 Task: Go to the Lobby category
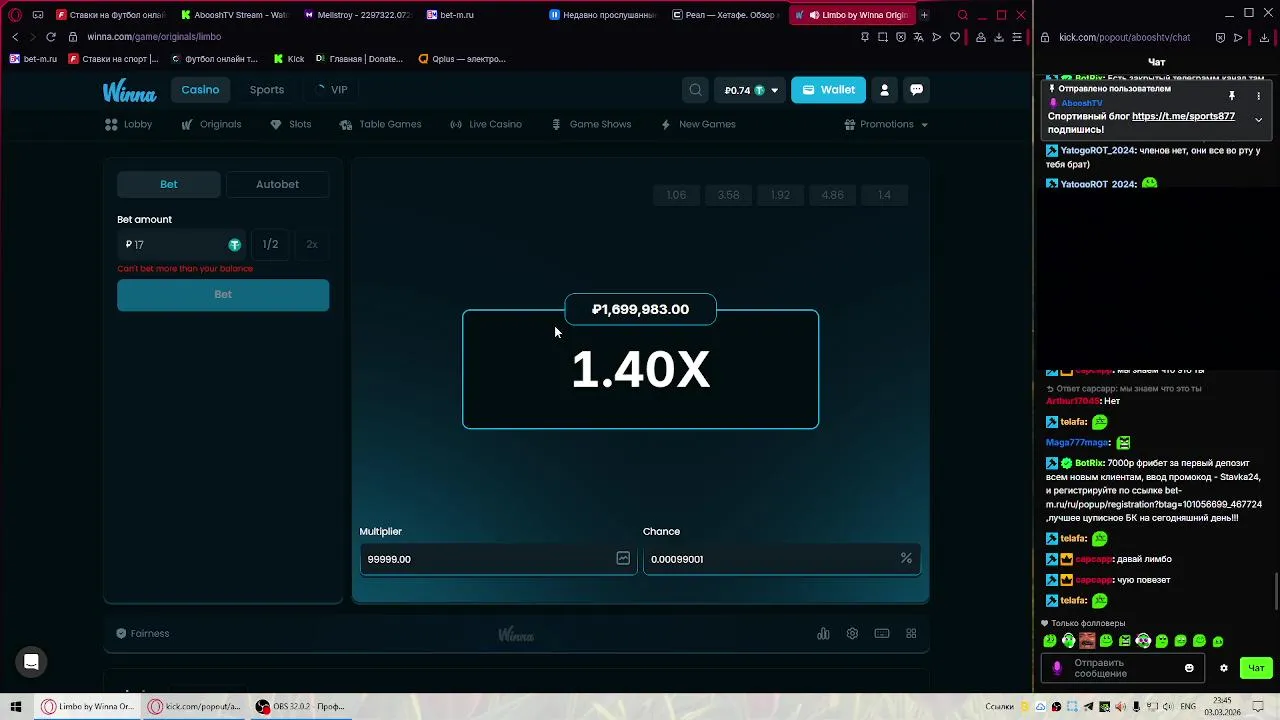(129, 124)
